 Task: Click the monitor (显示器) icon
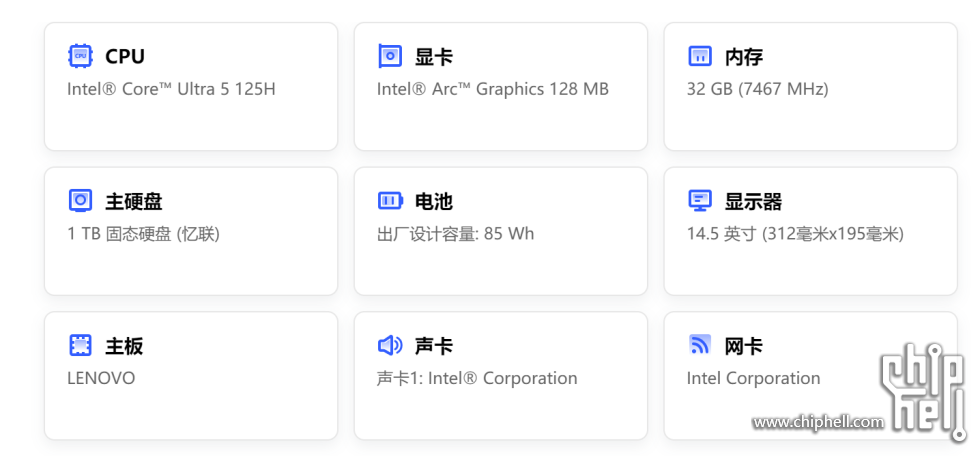click(700, 201)
